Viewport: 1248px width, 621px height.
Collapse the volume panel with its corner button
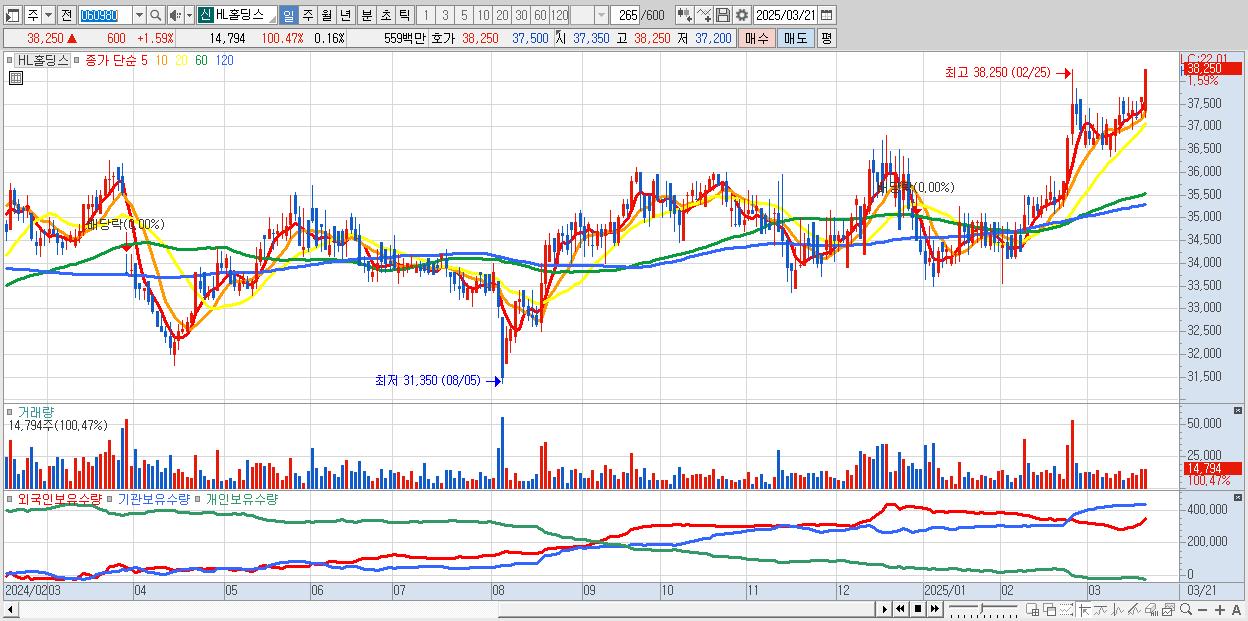tap(1239, 412)
